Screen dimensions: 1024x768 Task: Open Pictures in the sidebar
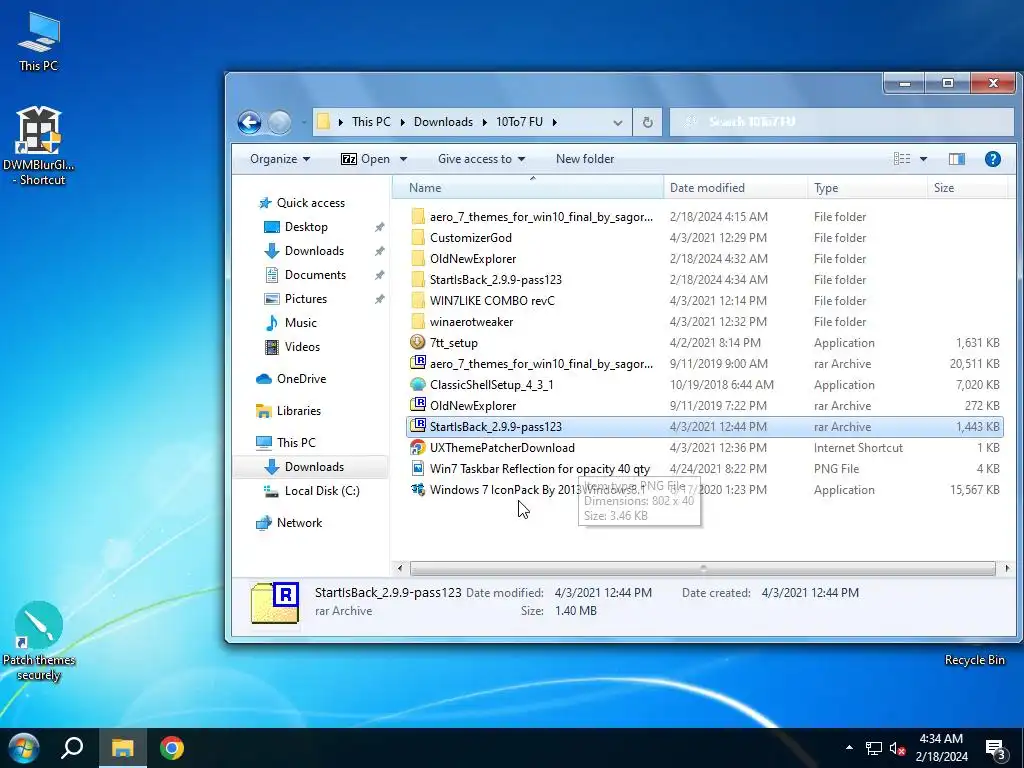[x=296, y=299]
